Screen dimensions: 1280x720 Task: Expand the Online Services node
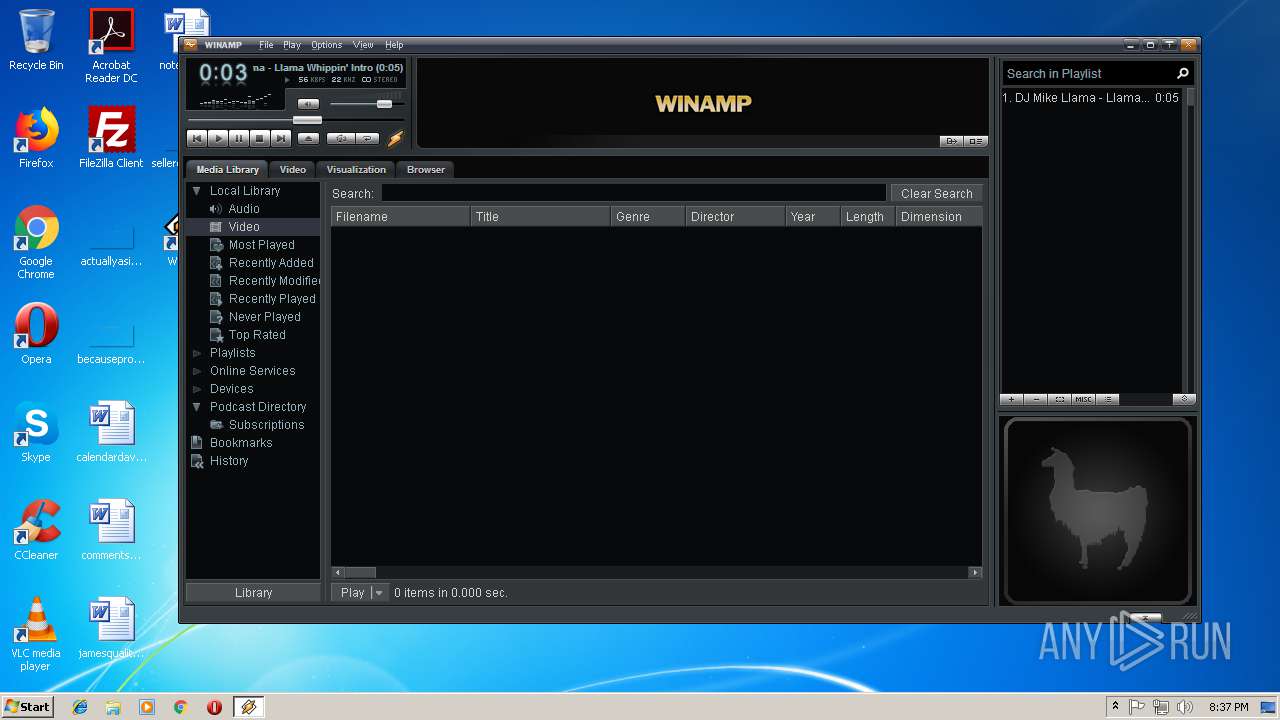tap(197, 371)
